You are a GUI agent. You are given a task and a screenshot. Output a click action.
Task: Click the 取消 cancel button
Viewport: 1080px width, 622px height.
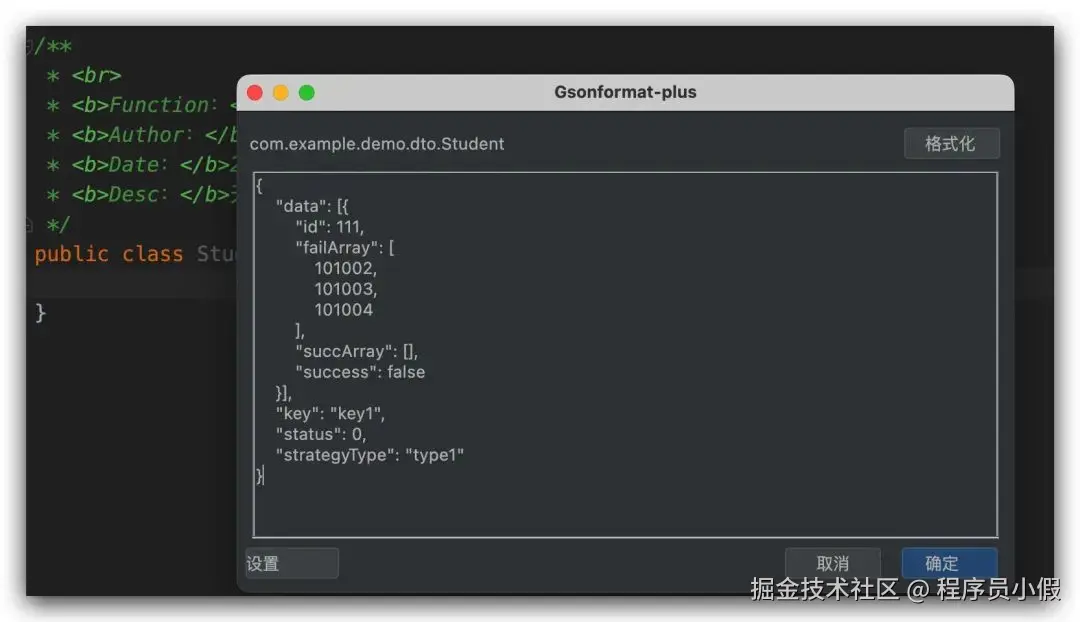click(832, 563)
